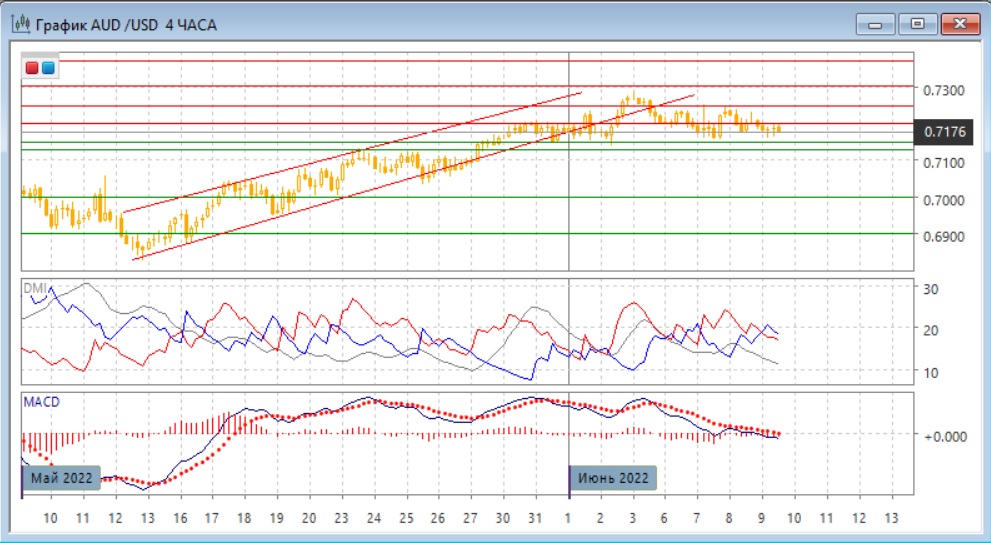The height and width of the screenshot is (543, 991).
Task: Click the DMI scale value 30
Action: point(931,289)
